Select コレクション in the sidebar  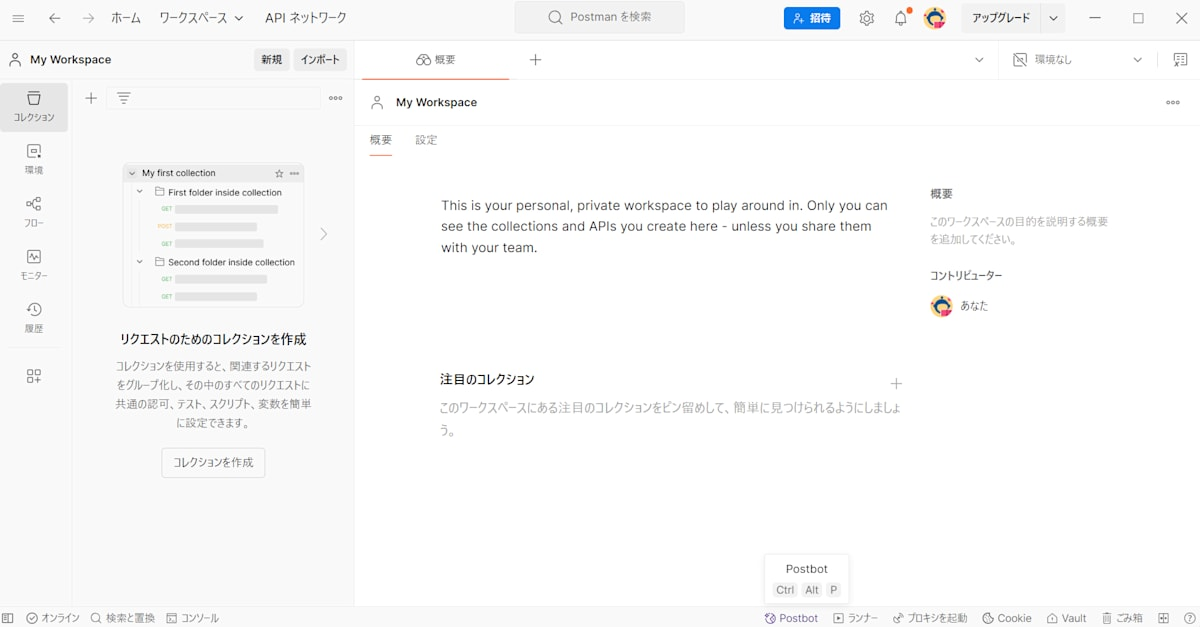34,107
